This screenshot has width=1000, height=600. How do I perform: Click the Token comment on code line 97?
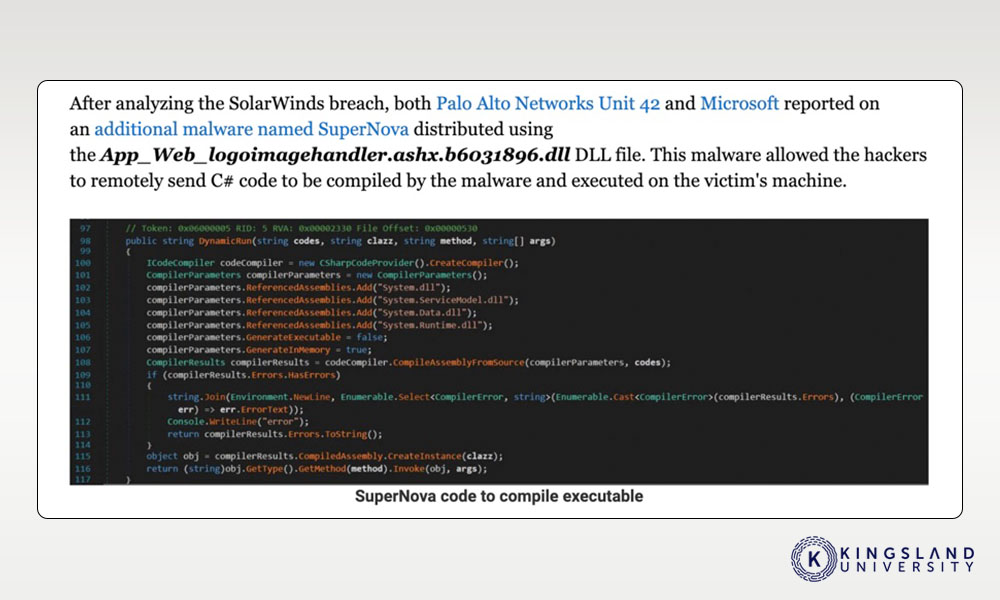tap(301, 228)
